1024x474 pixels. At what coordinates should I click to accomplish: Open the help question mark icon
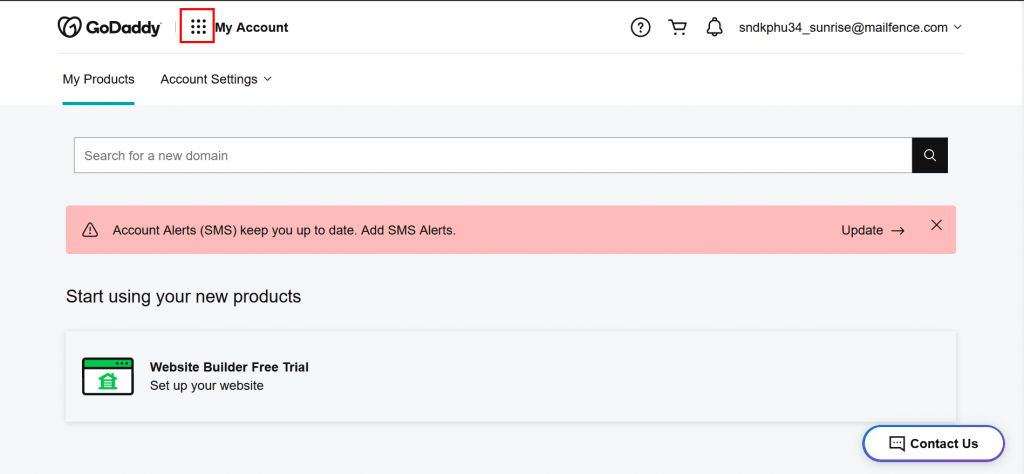click(640, 27)
